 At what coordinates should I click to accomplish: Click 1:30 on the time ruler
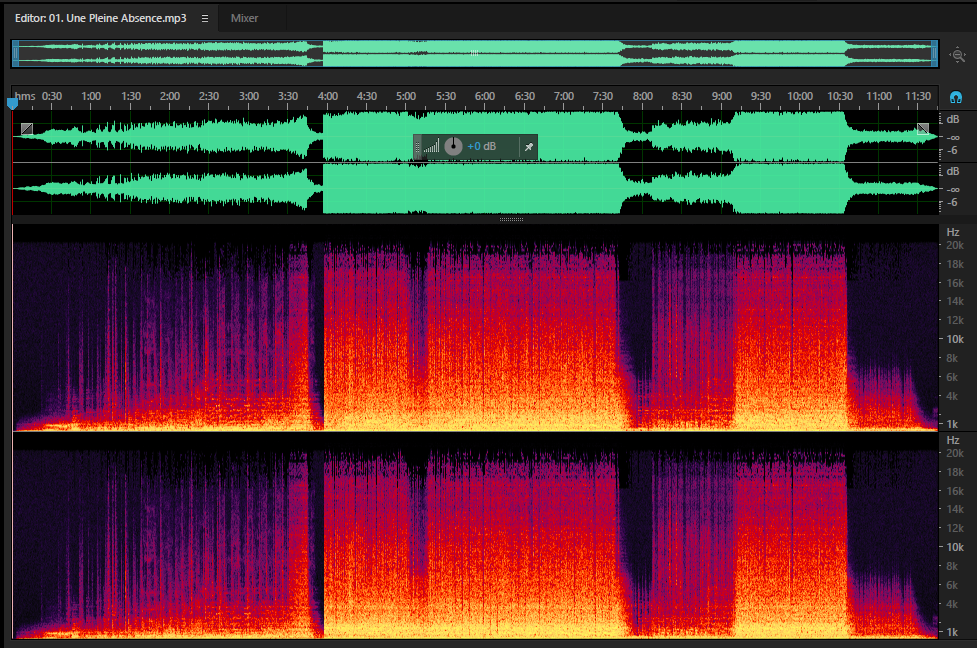(x=131, y=96)
